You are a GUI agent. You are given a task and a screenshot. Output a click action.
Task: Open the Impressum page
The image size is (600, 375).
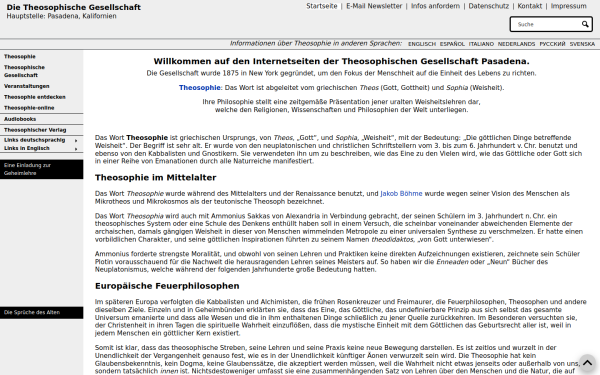tap(569, 6)
